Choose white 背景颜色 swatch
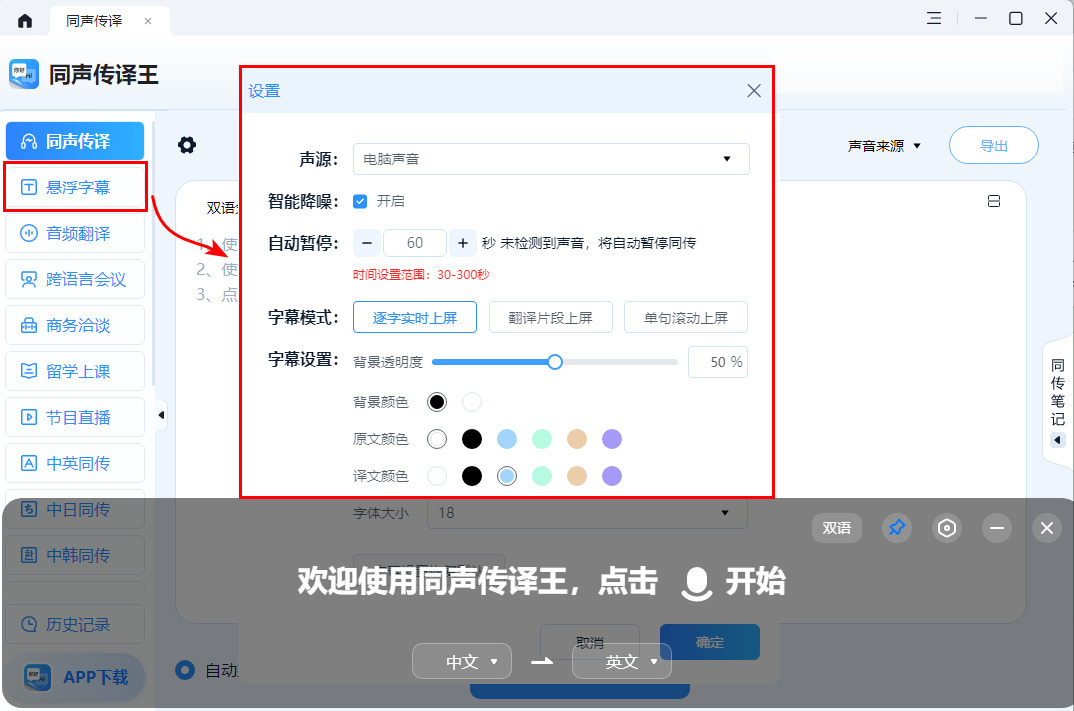This screenshot has height=711, width=1074. tap(472, 402)
